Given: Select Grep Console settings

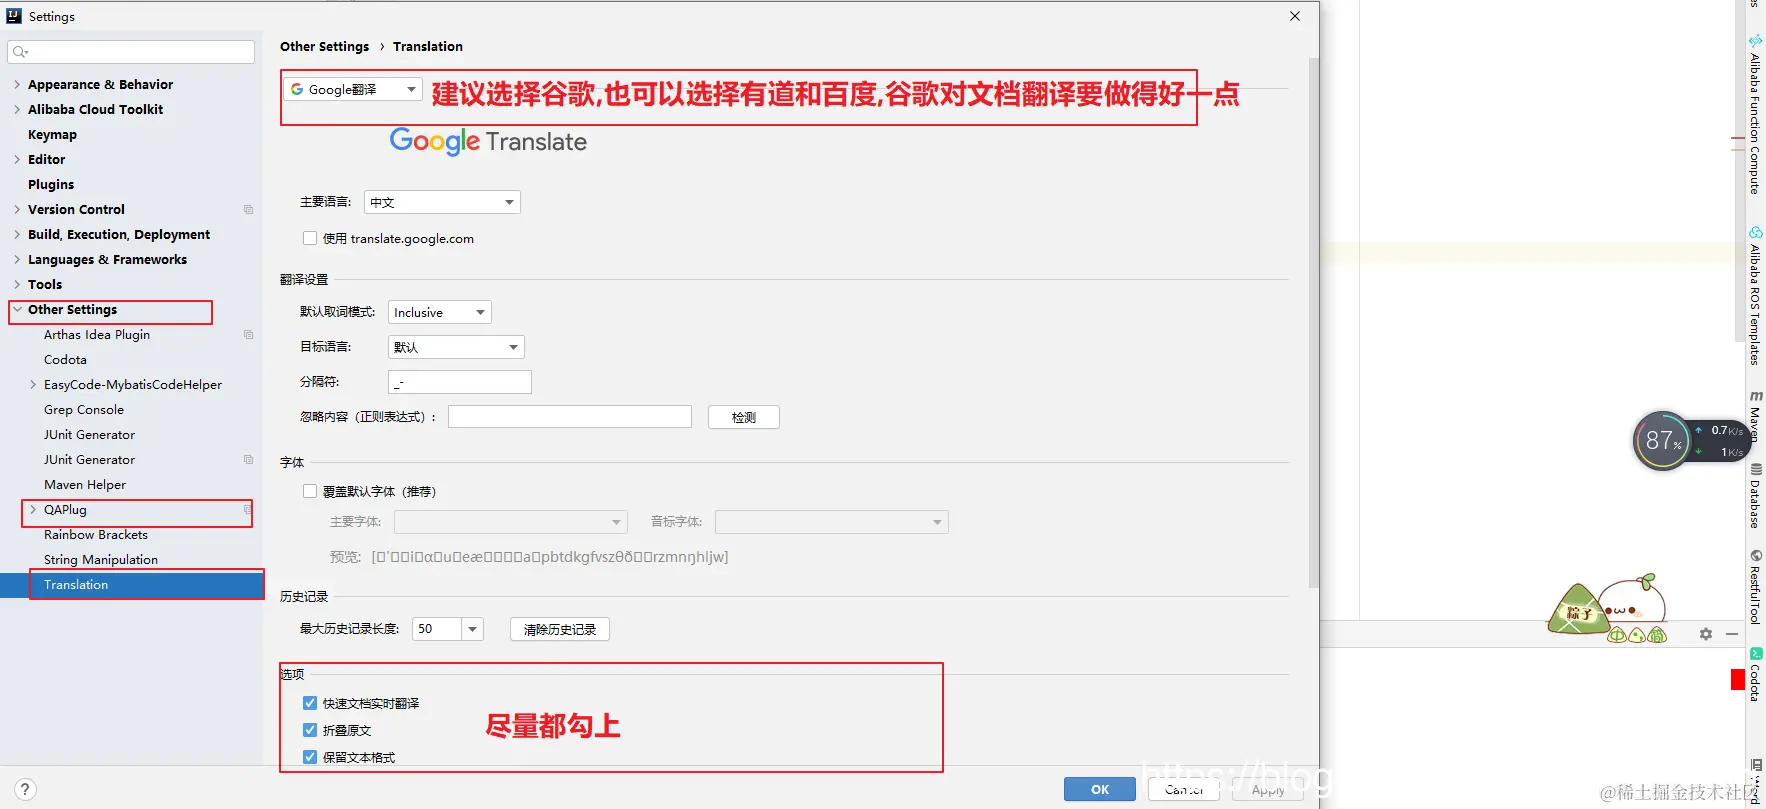Looking at the screenshot, I should click(84, 410).
